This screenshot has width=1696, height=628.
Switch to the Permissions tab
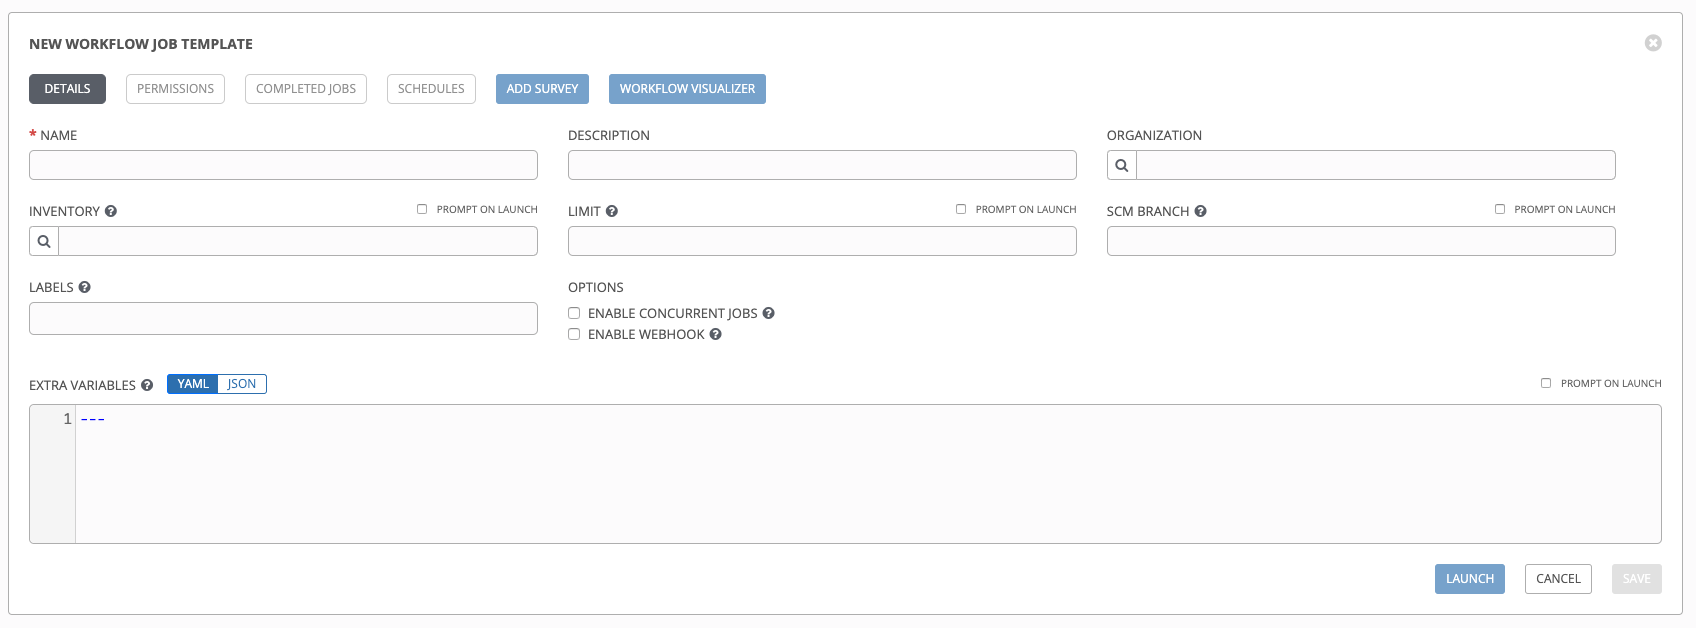(175, 89)
